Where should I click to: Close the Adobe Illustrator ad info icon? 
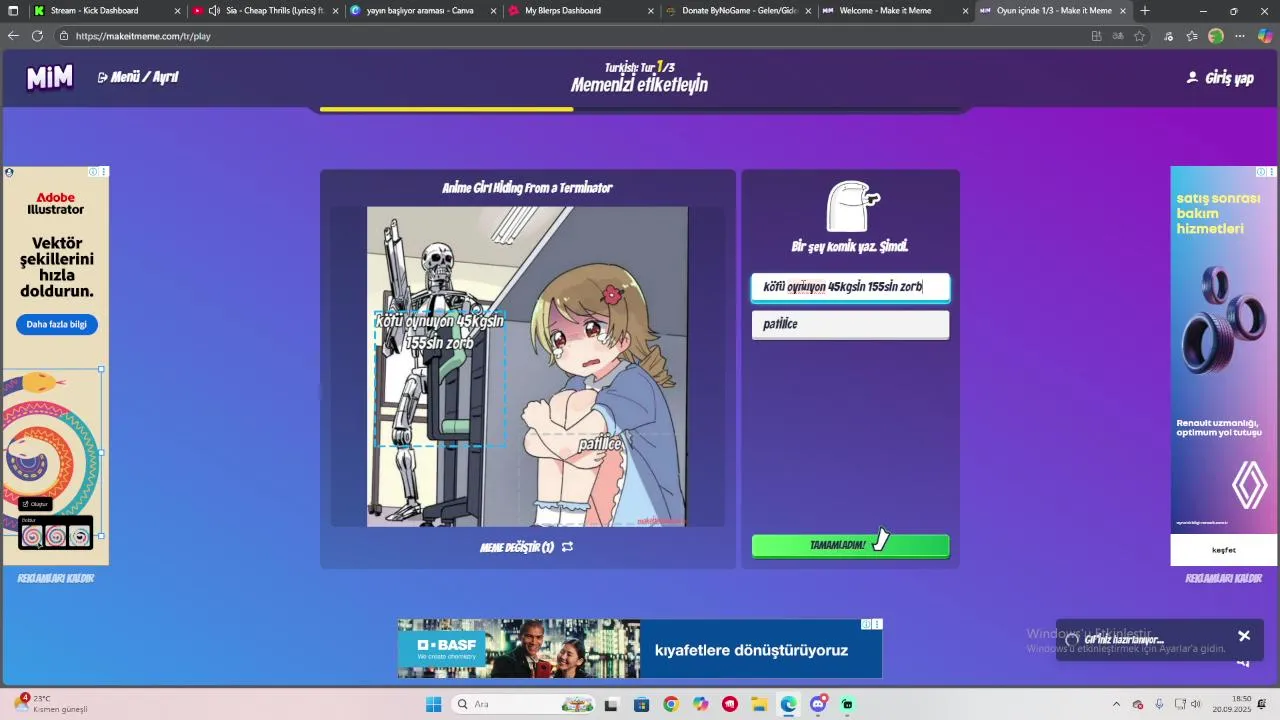coord(93,172)
